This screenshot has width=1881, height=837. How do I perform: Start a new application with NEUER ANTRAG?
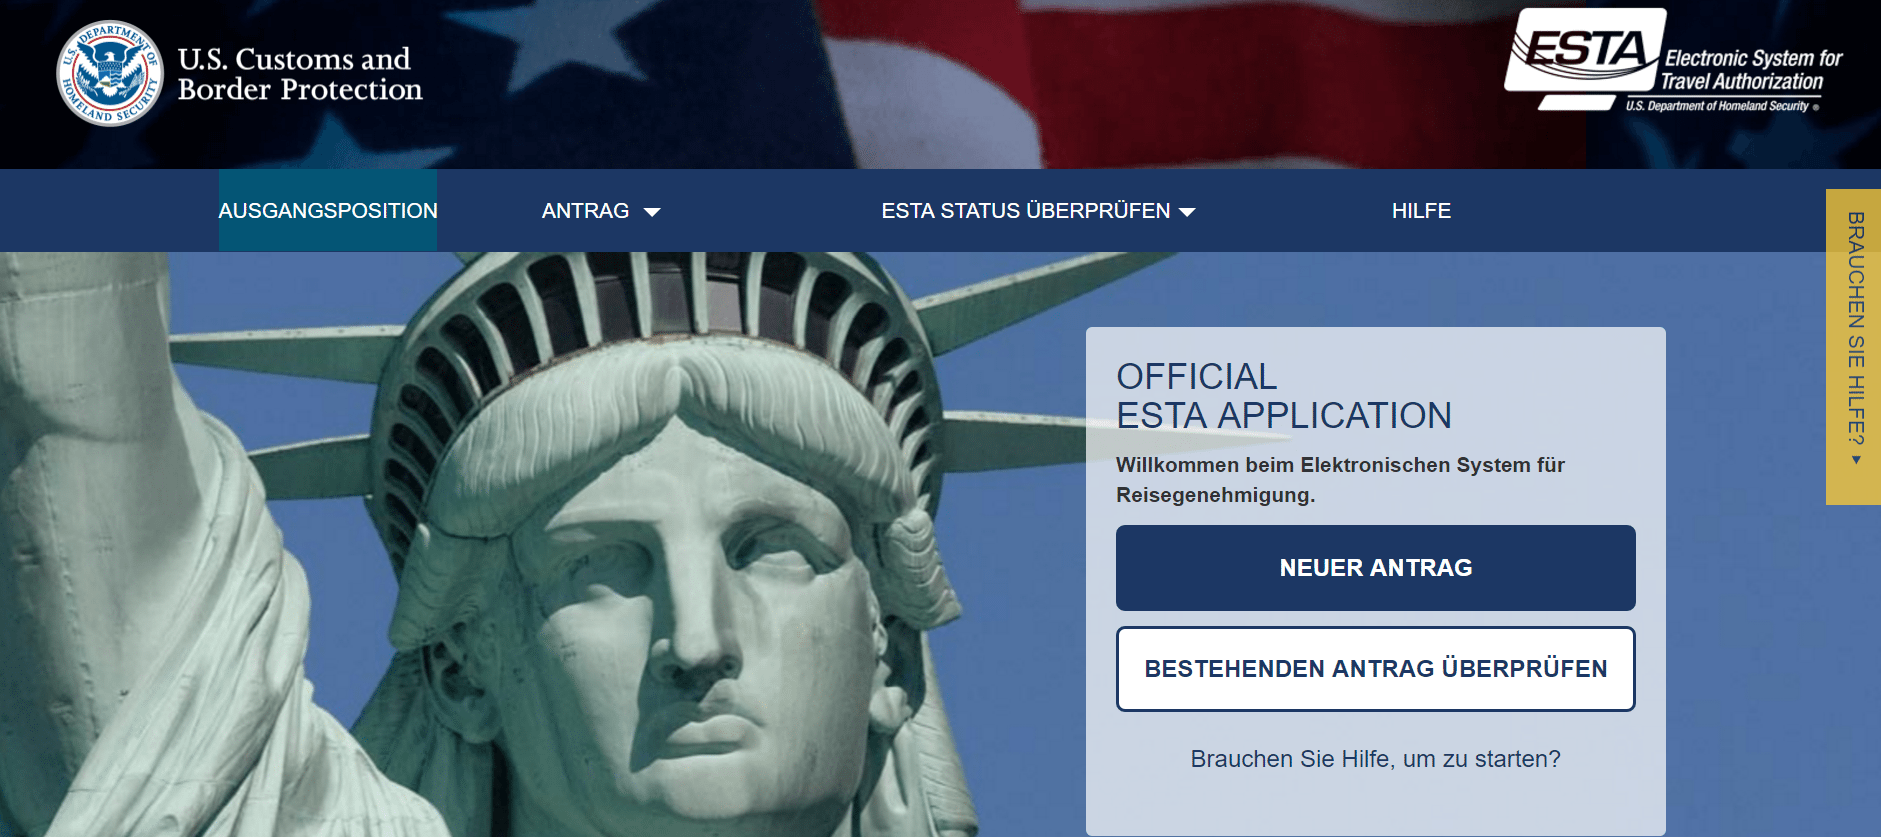(1375, 568)
